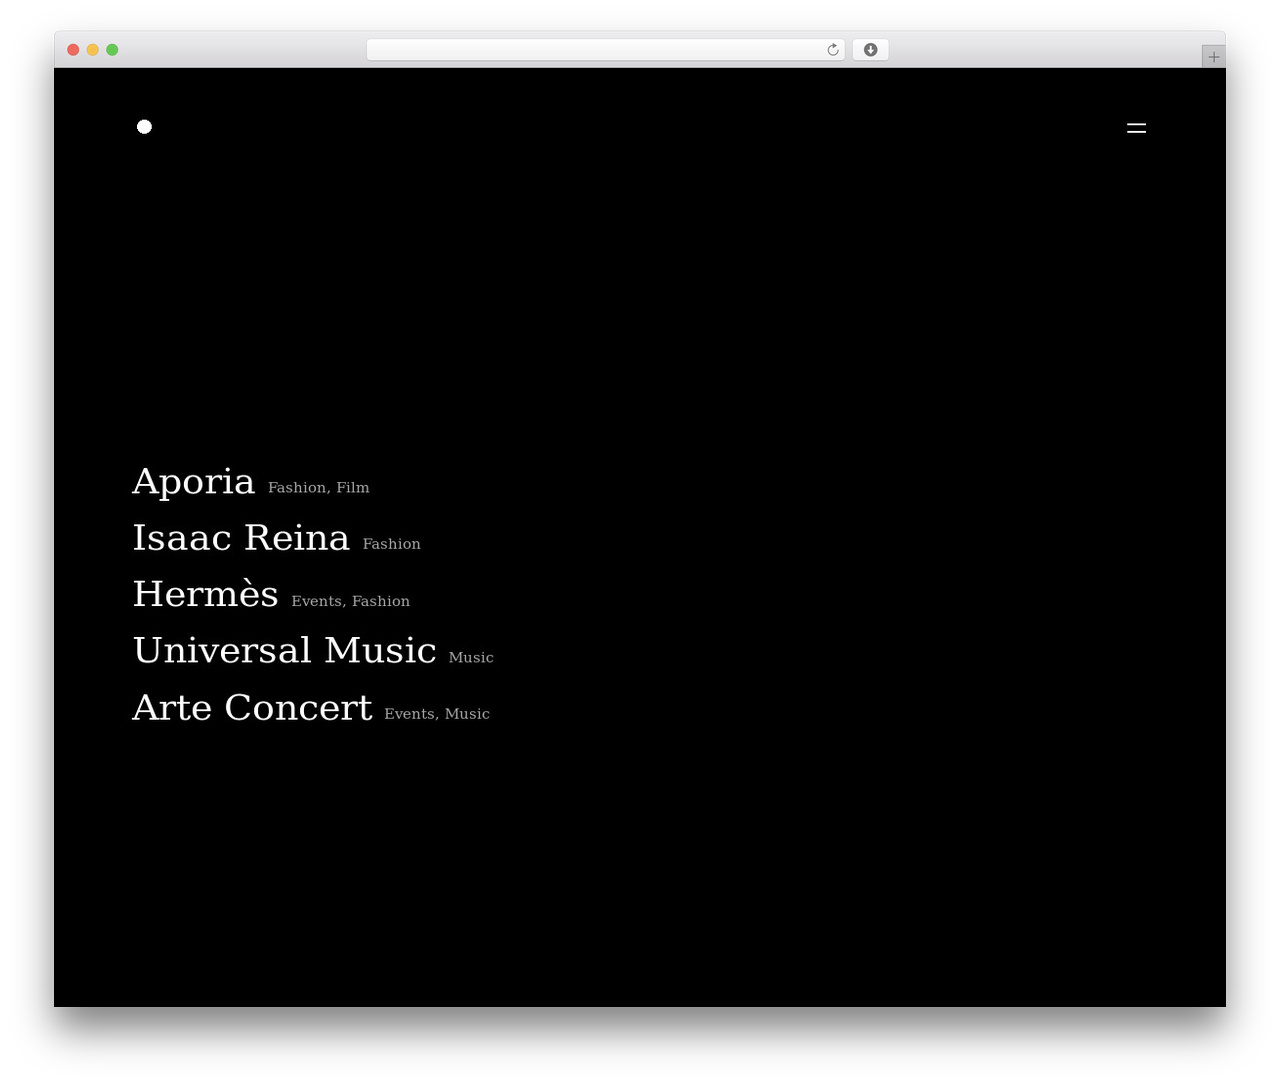The width and height of the screenshot is (1280, 1084).
Task: Reload the page using the refresh icon
Action: (x=833, y=50)
